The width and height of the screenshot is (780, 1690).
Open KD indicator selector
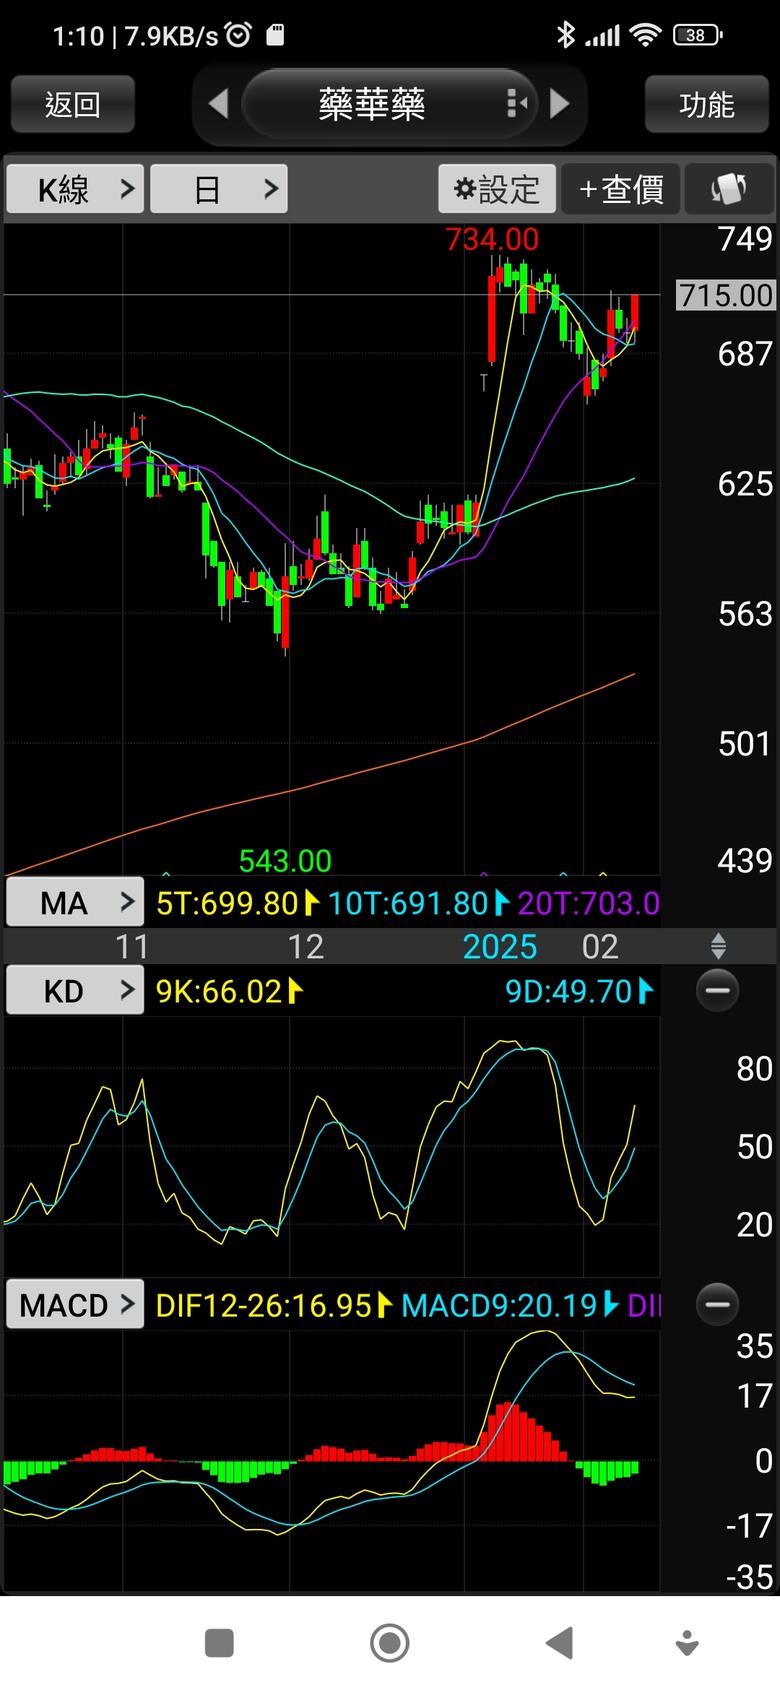76,991
